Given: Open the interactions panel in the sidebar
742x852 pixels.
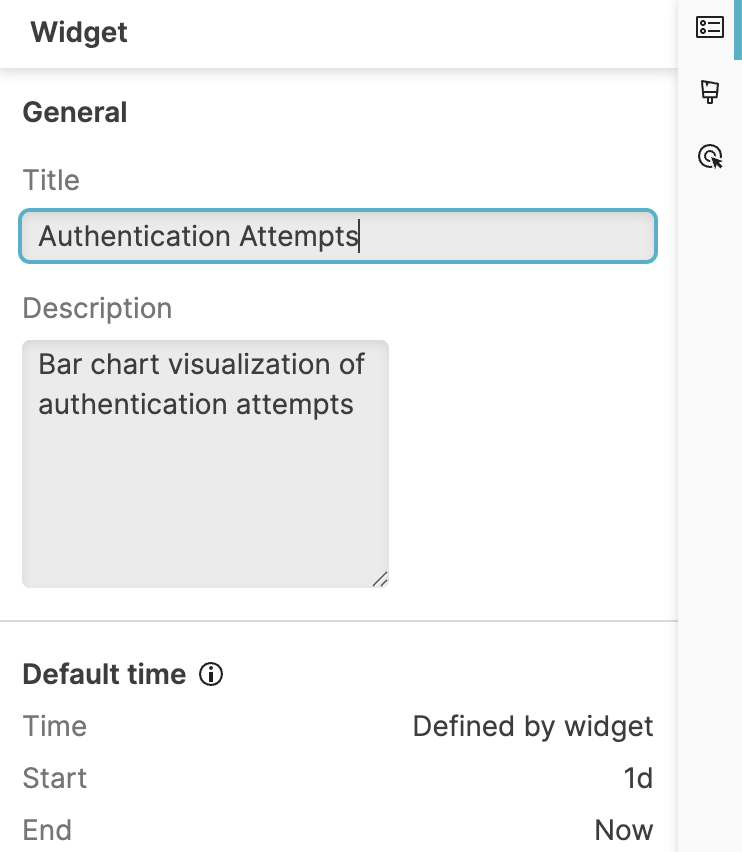Looking at the screenshot, I should 710,157.
